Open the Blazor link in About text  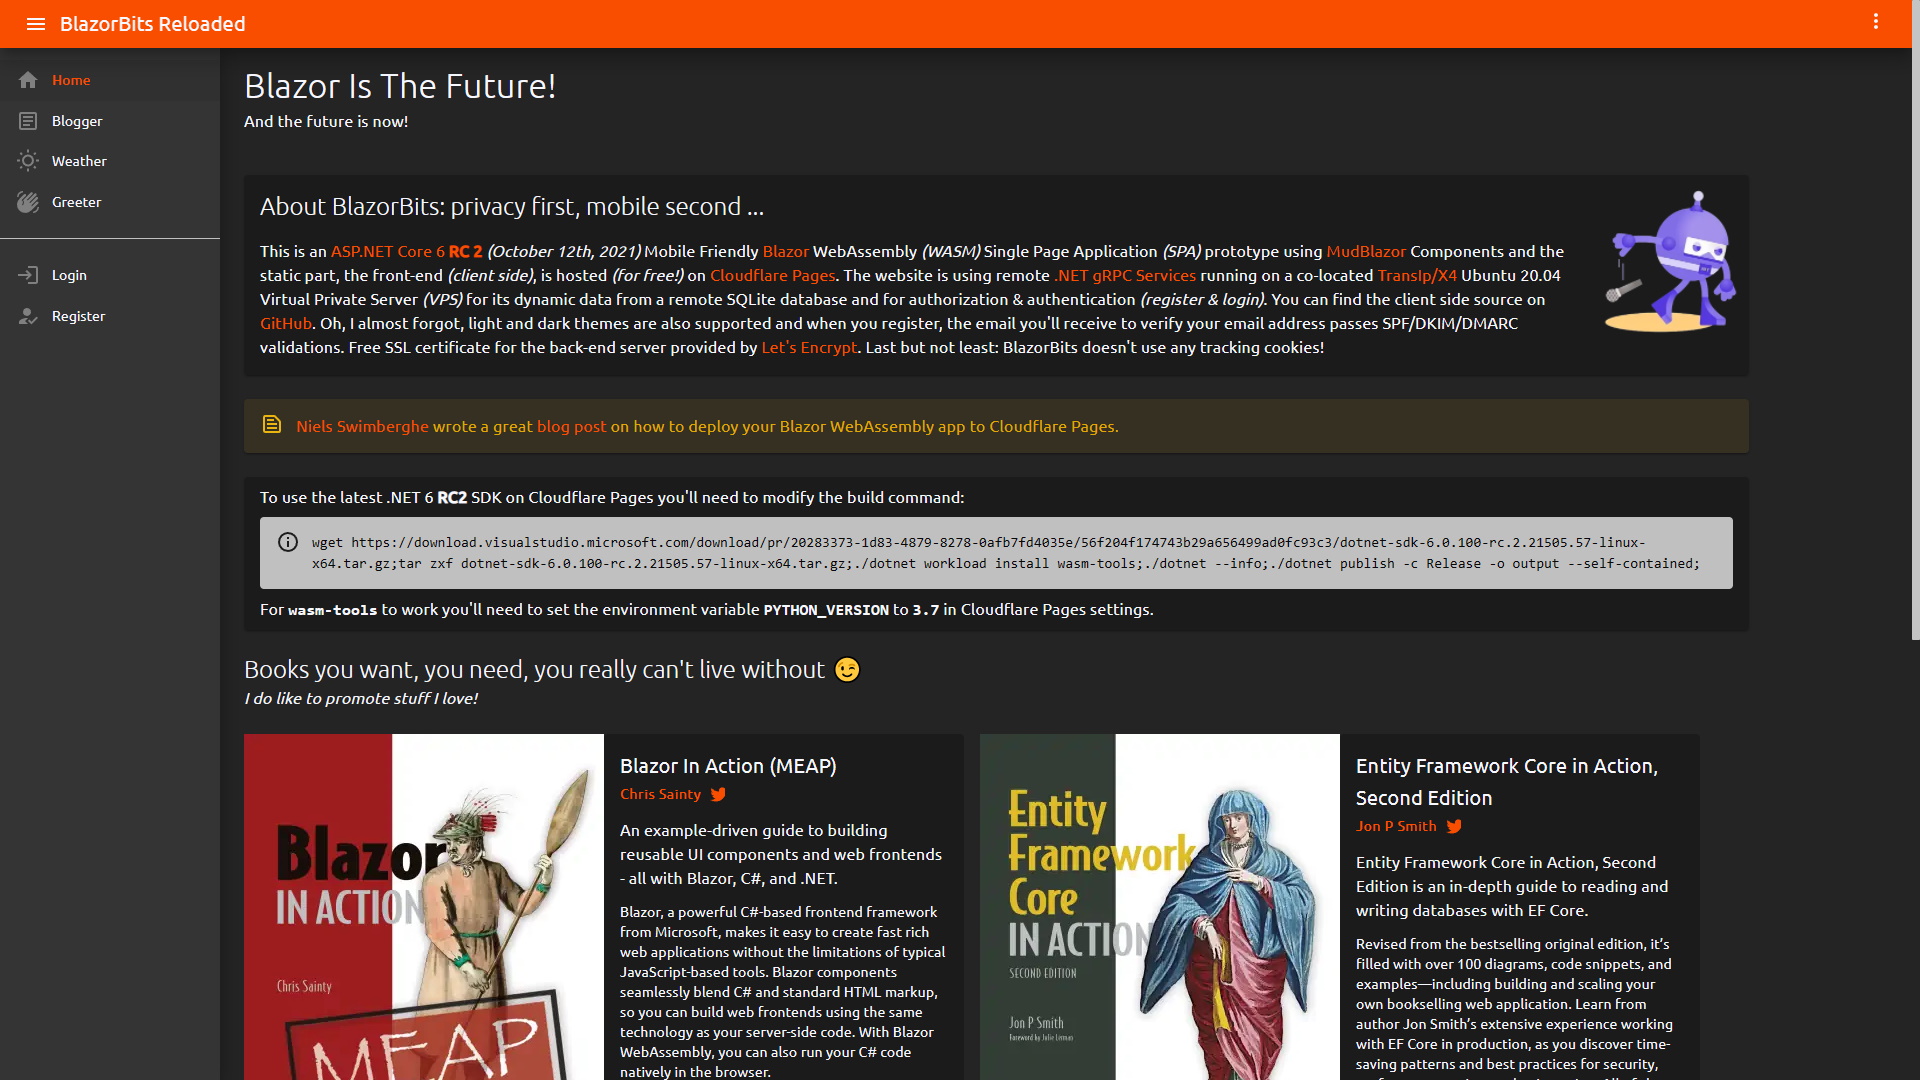tap(785, 251)
